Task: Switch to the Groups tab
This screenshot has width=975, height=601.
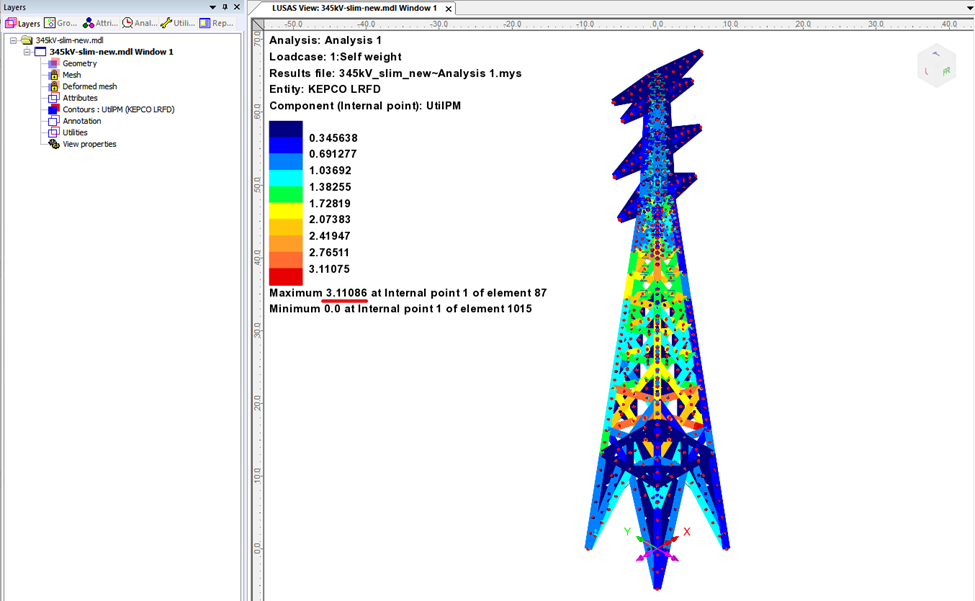Action: click(x=62, y=22)
